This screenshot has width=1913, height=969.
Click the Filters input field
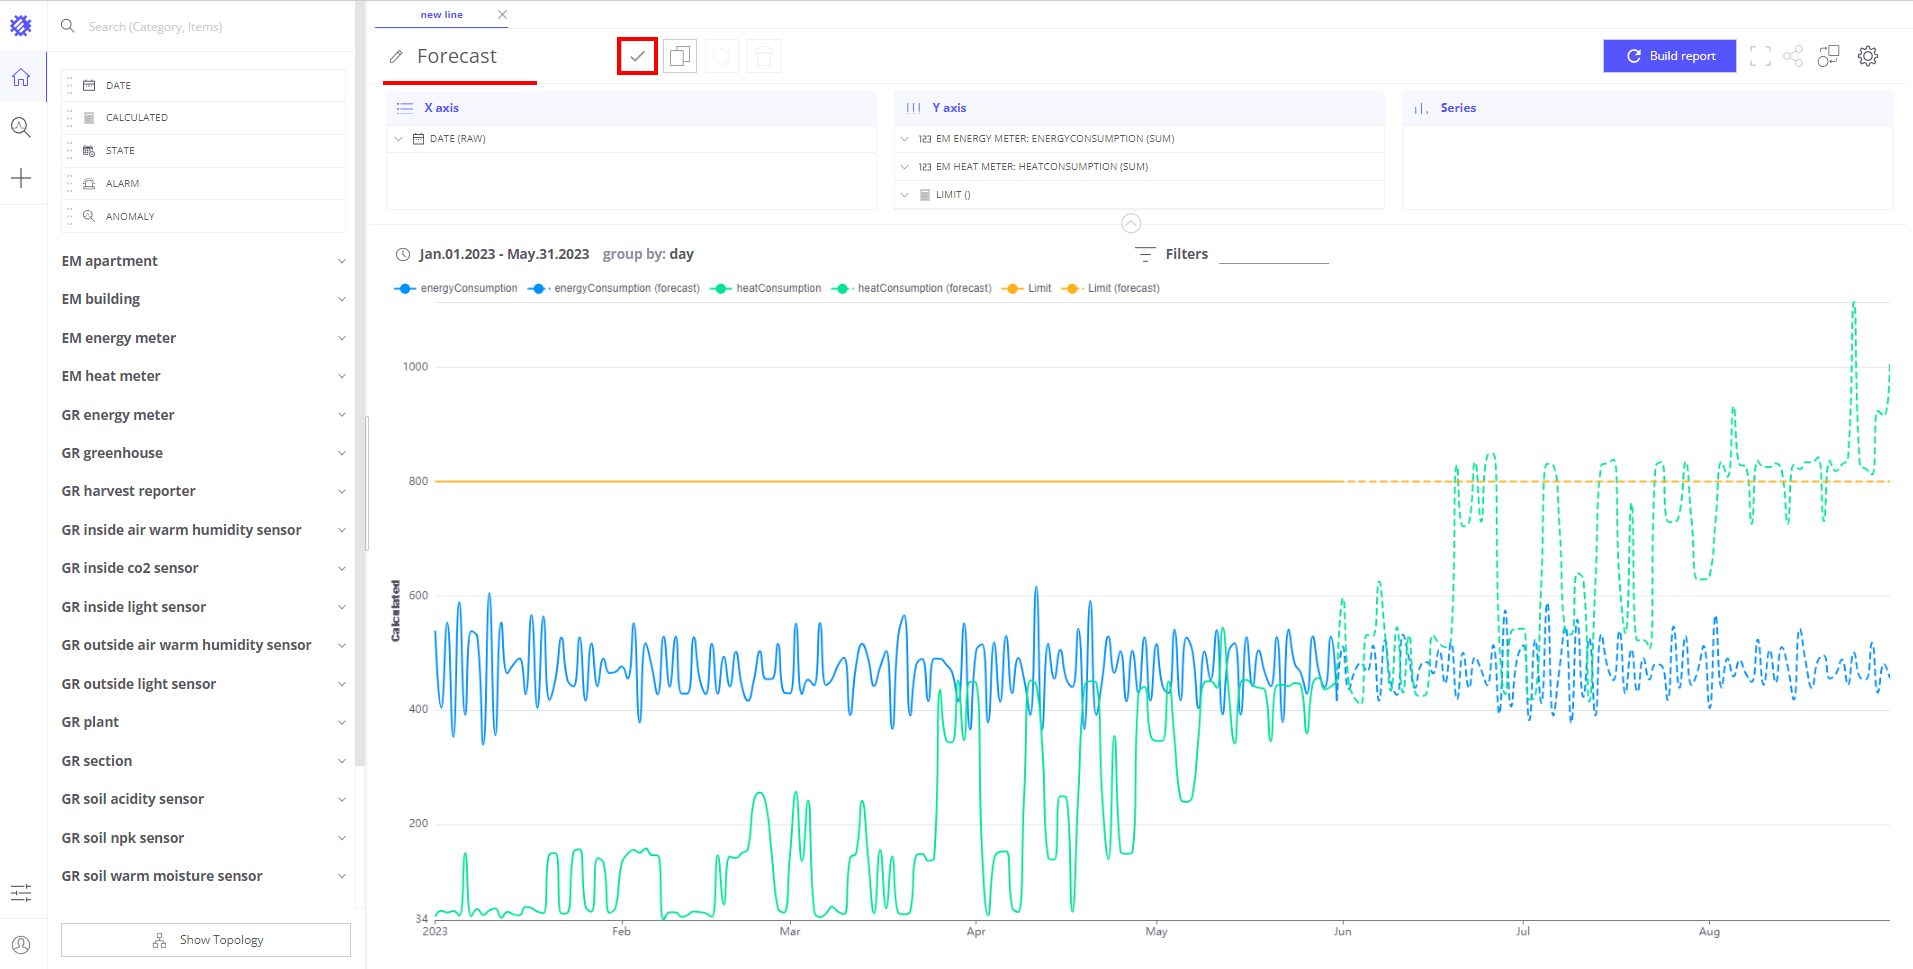1274,254
